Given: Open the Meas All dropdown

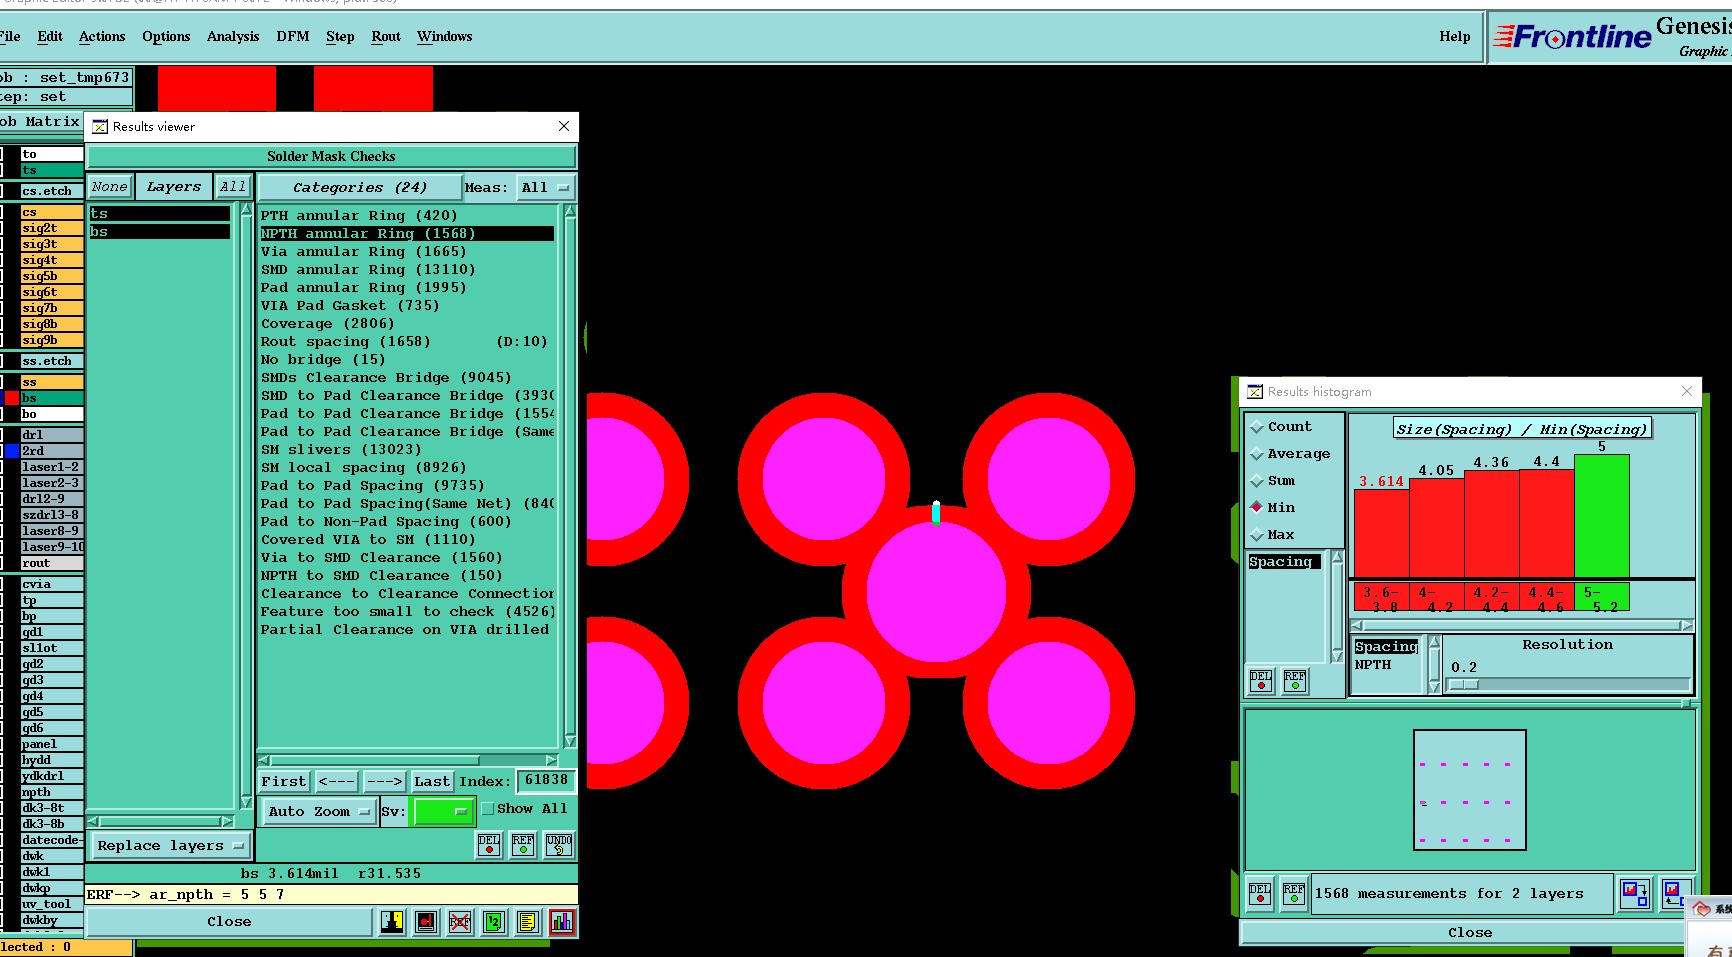Looking at the screenshot, I should pyautogui.click(x=545, y=188).
